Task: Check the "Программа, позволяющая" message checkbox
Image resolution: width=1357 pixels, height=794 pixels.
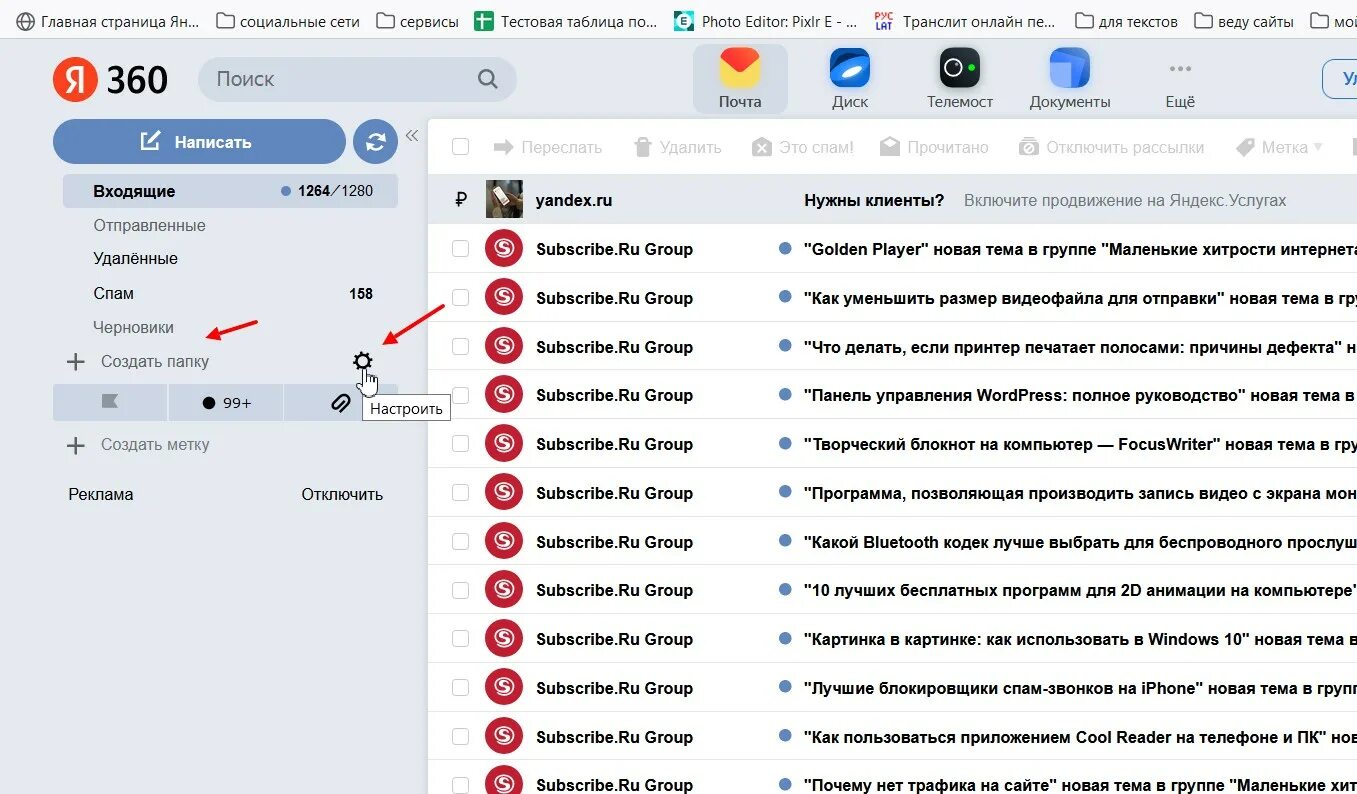Action: (460, 493)
